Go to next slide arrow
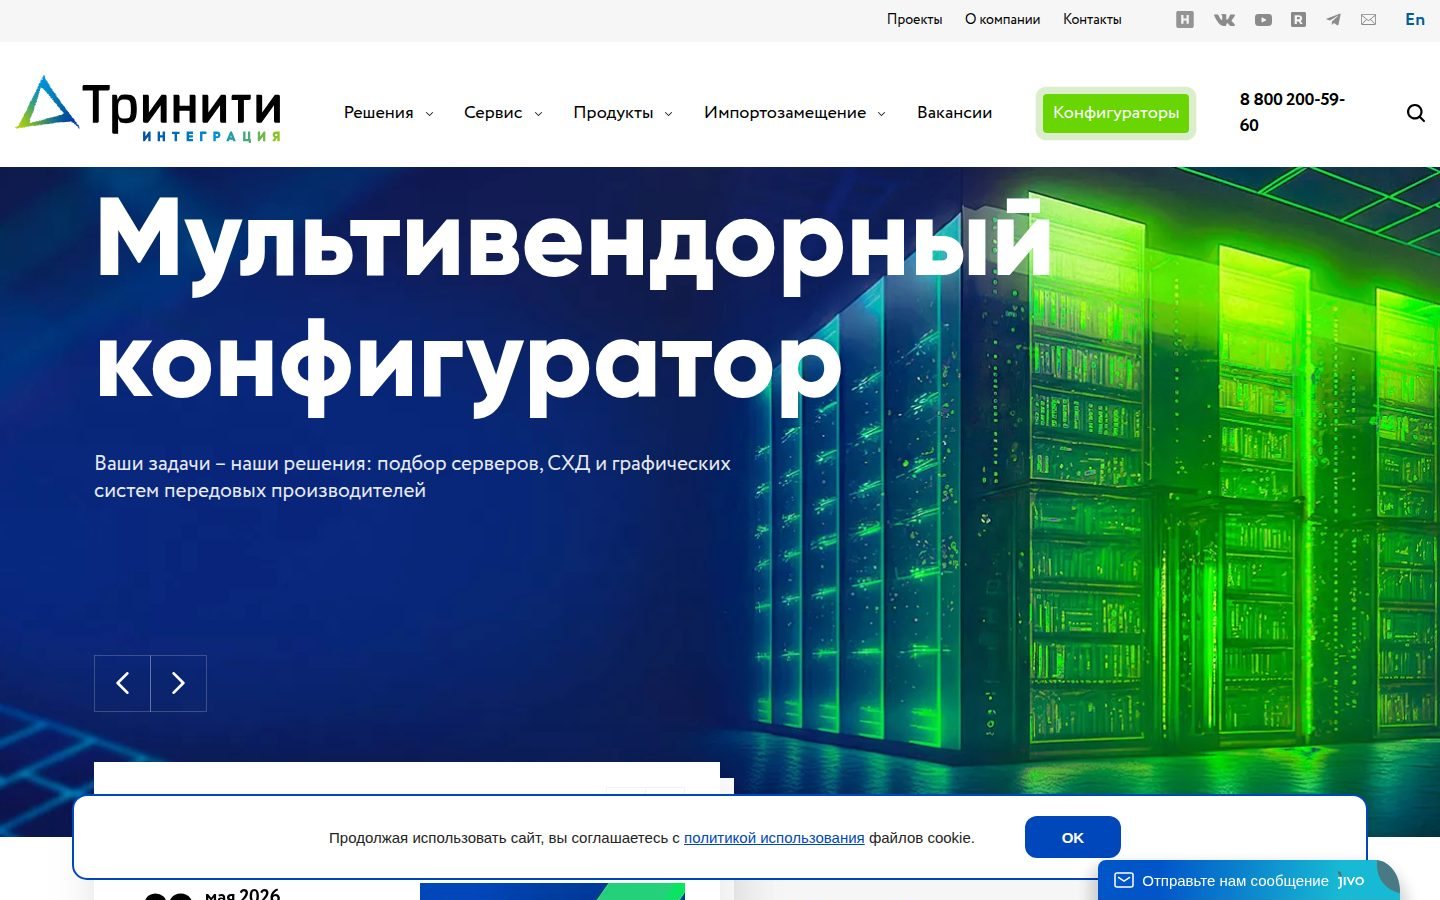The image size is (1440, 900). (x=179, y=683)
